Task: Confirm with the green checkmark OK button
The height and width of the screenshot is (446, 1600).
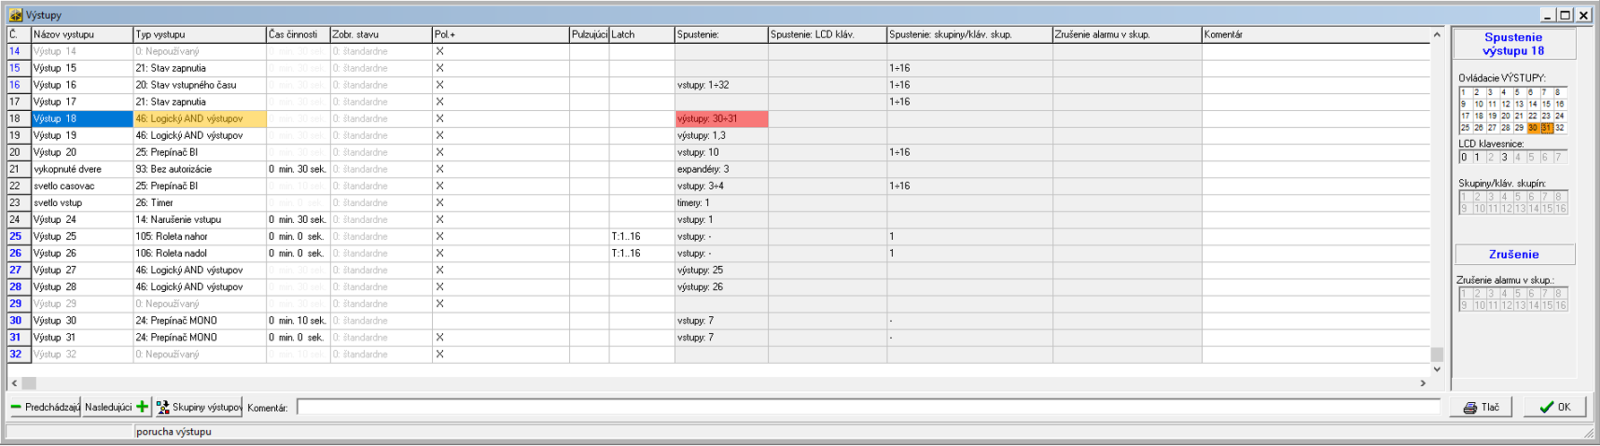Action: (1554, 407)
